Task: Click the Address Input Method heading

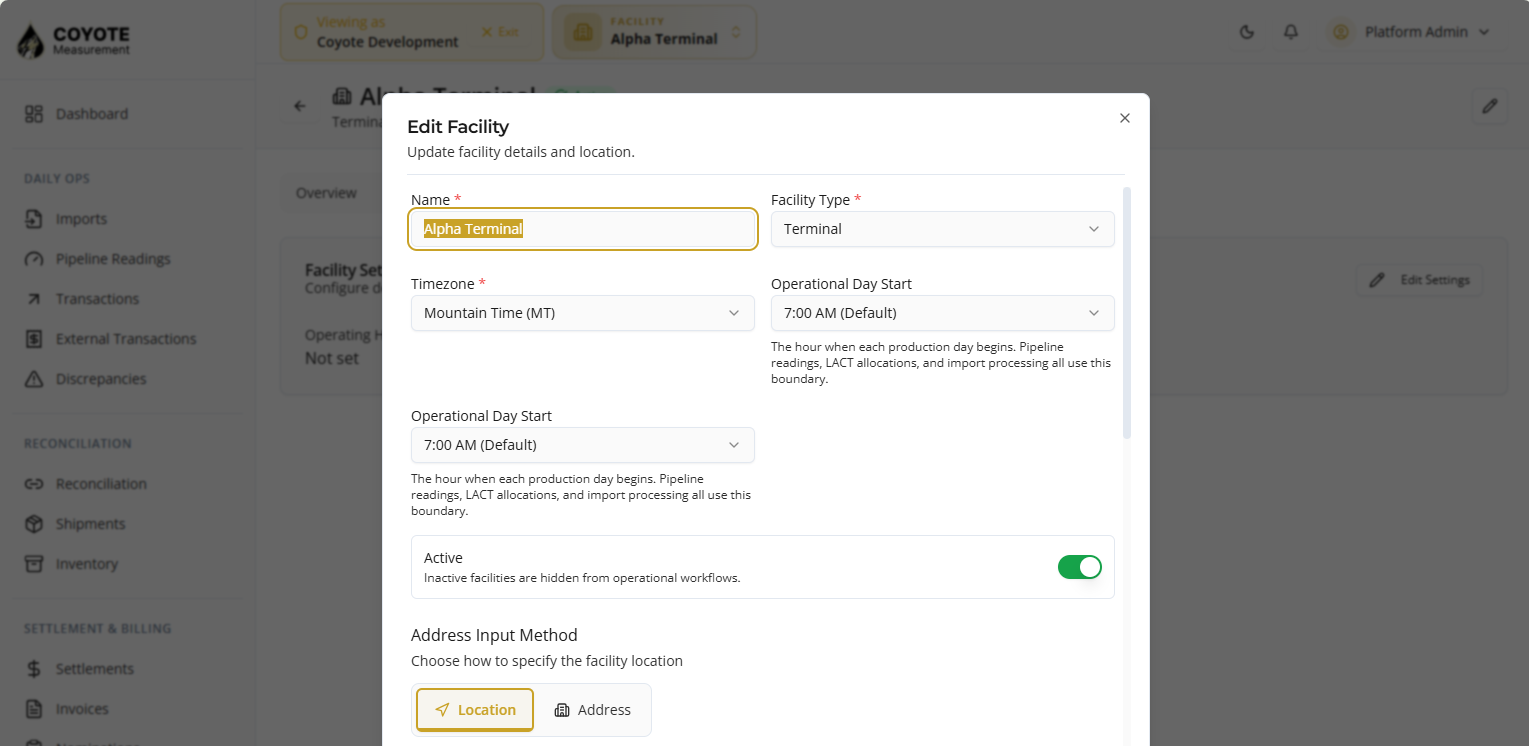Action: pyautogui.click(x=494, y=635)
